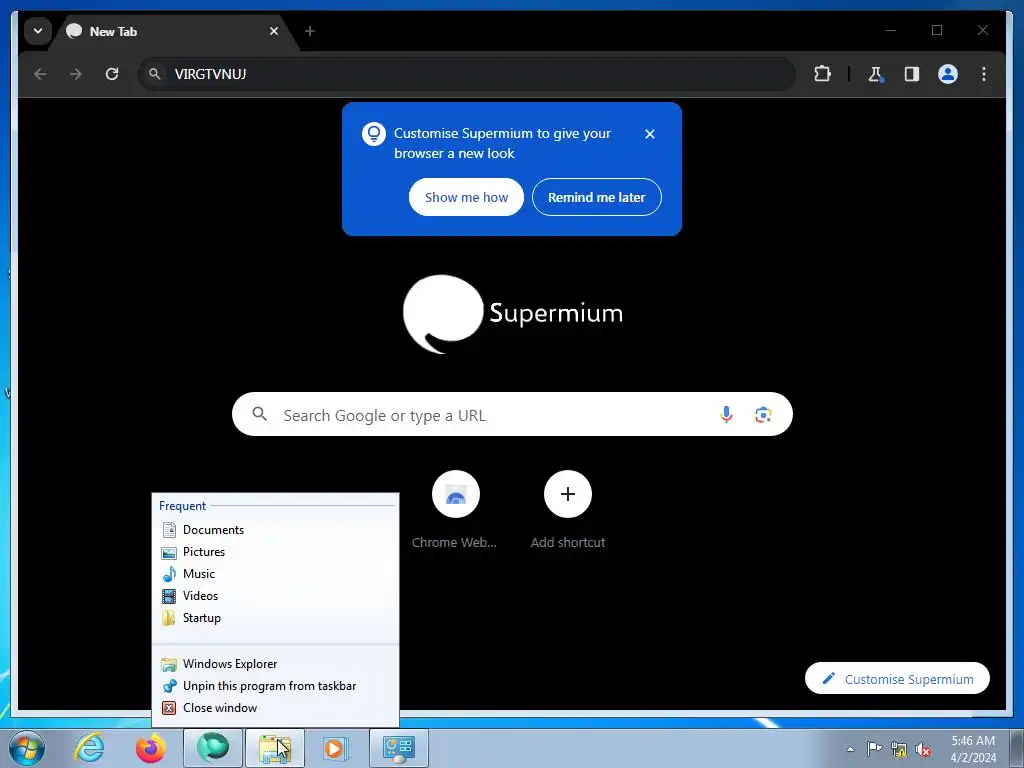Click the network tray icon
The width and height of the screenshot is (1024, 768).
[899, 750]
